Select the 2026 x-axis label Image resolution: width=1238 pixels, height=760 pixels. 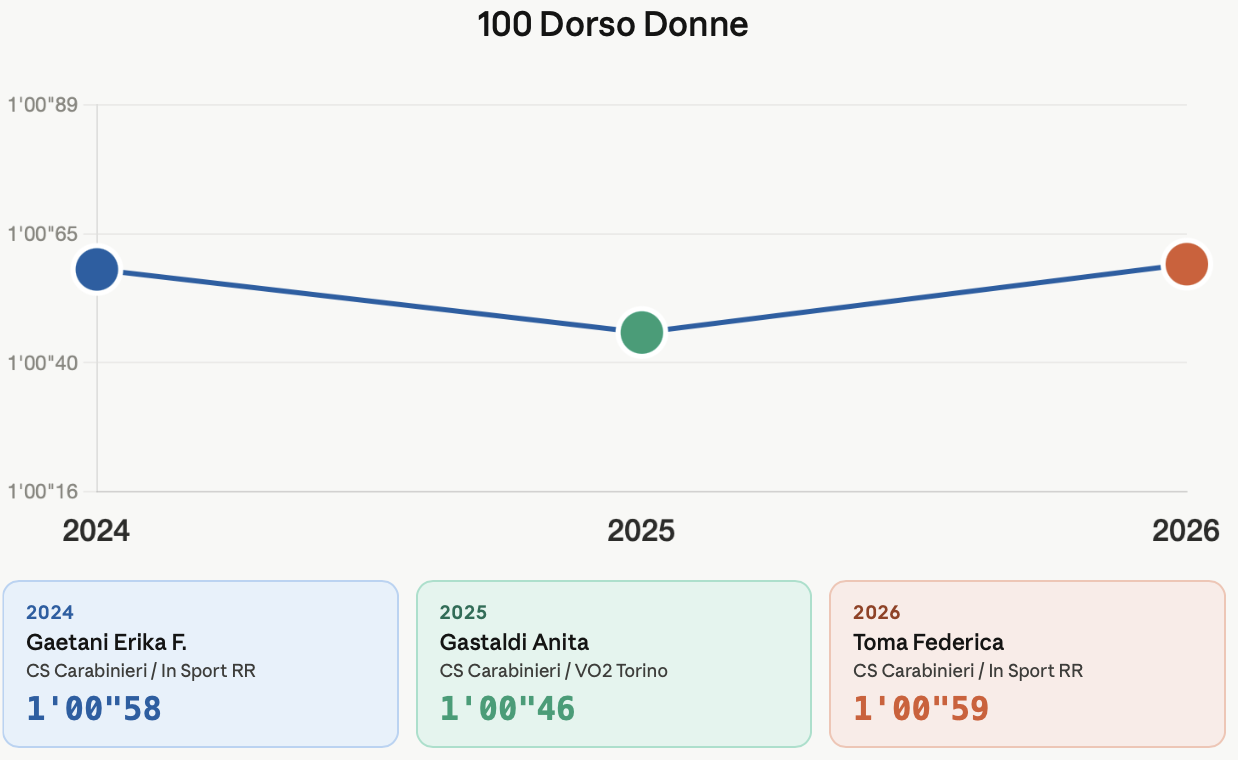1185,530
